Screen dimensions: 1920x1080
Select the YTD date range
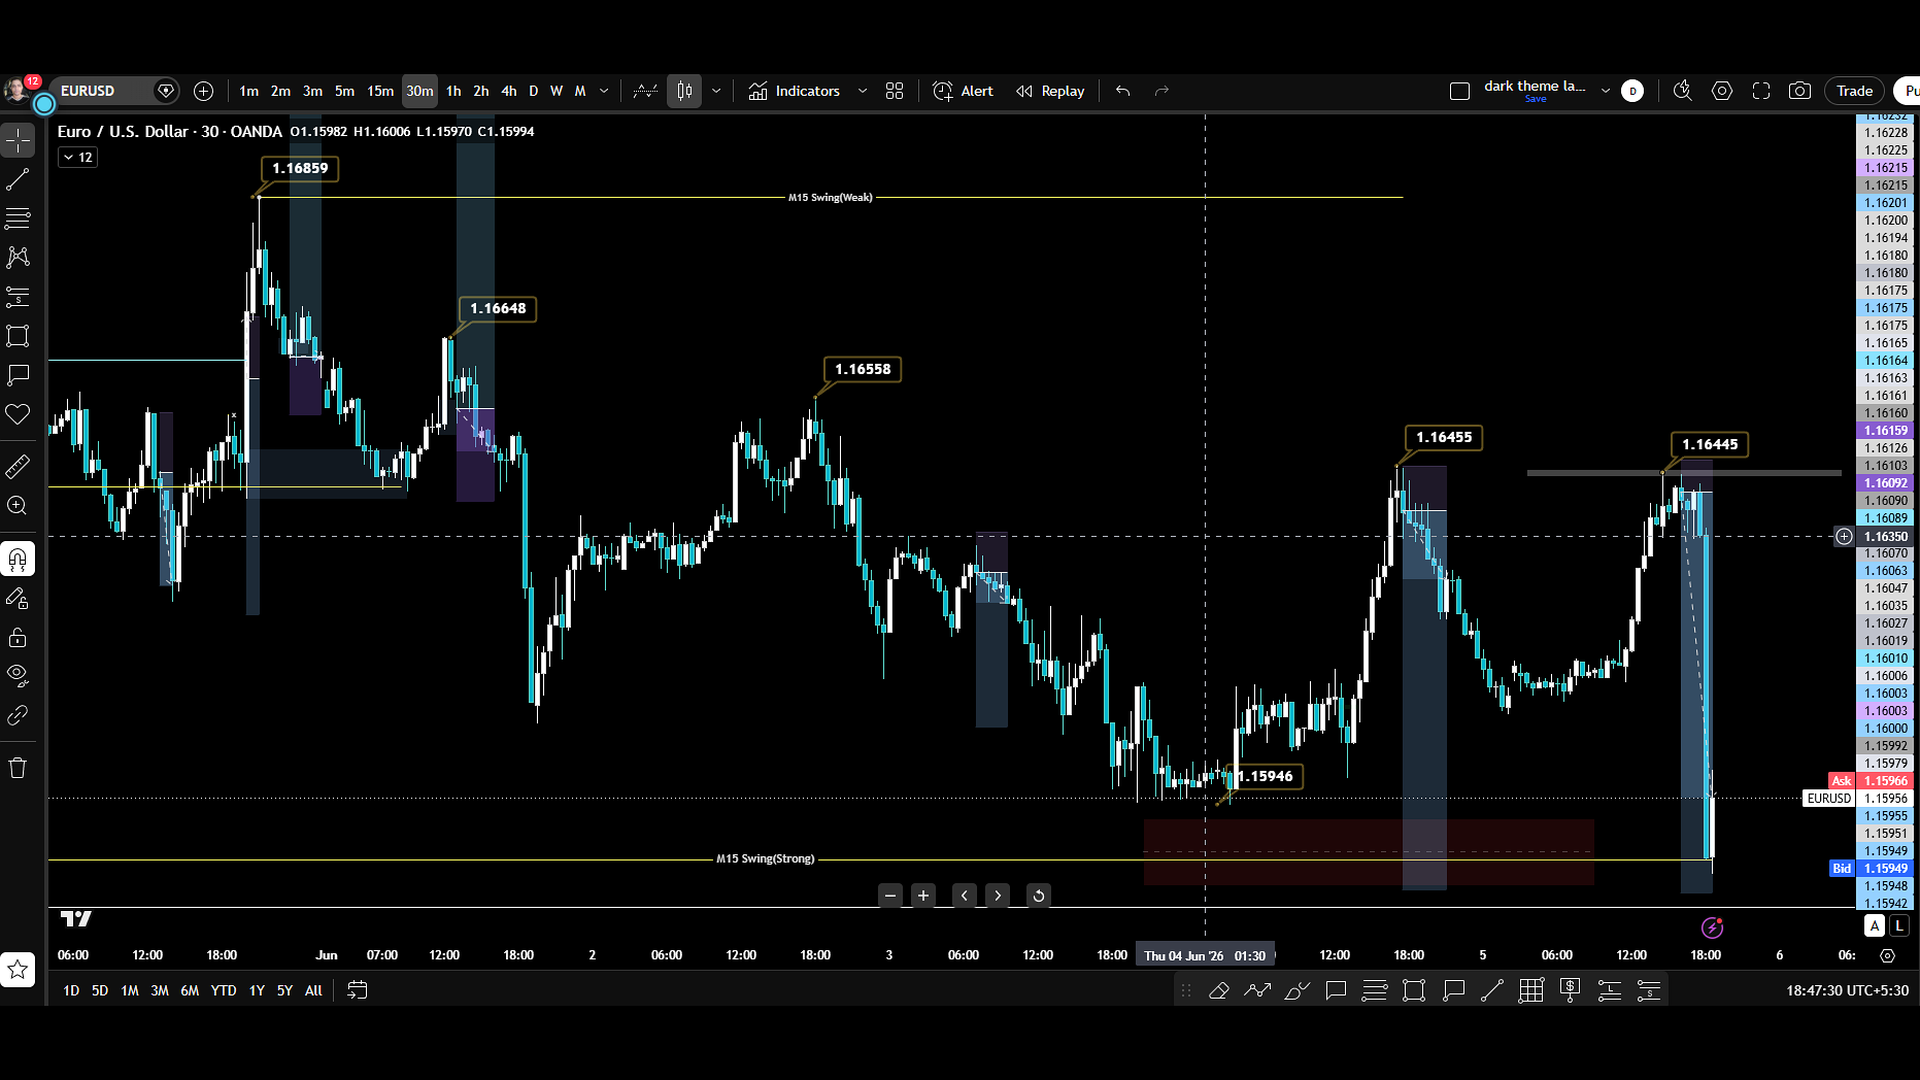[x=223, y=991]
